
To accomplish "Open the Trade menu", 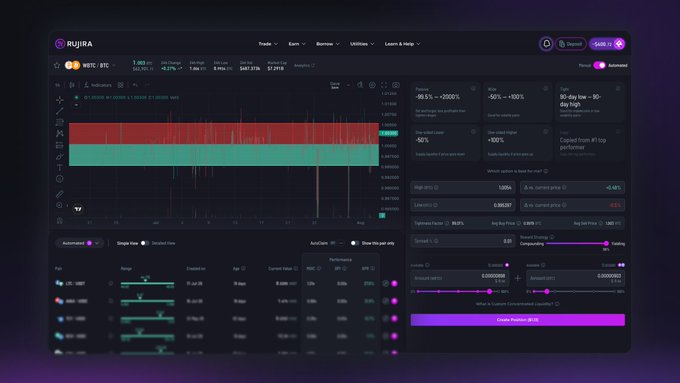I will (x=268, y=44).
